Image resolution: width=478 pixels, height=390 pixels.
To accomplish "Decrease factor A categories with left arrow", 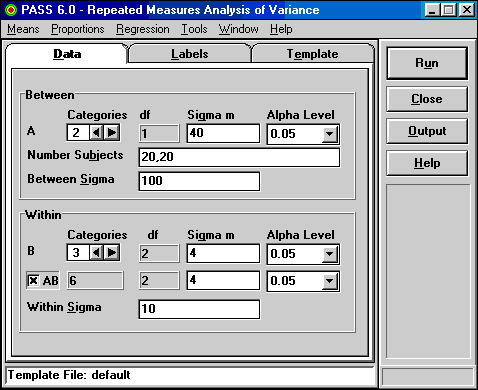I will (96, 133).
